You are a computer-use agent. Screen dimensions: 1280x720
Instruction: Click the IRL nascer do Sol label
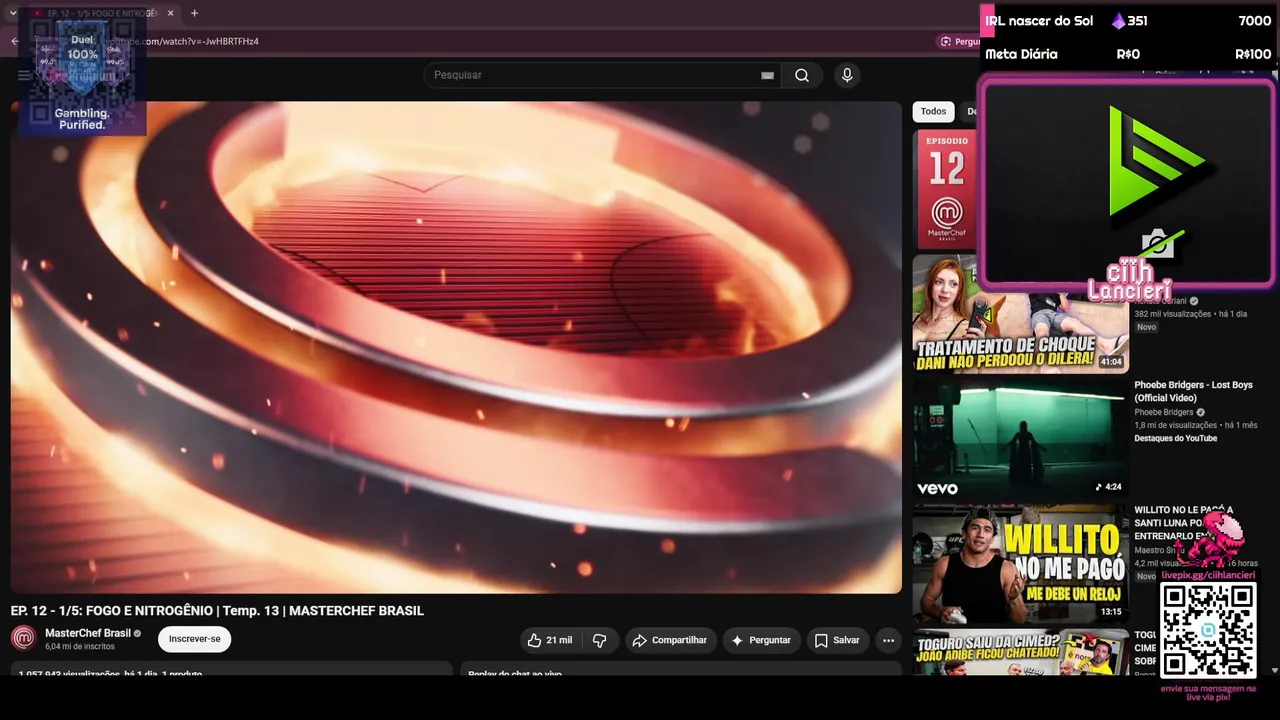point(1039,21)
